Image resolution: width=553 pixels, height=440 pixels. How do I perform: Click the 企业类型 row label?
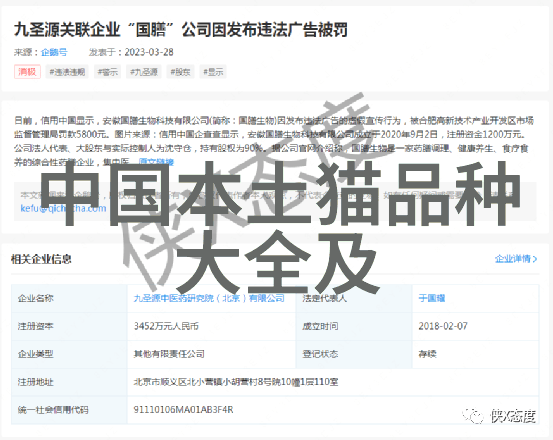click(36, 354)
